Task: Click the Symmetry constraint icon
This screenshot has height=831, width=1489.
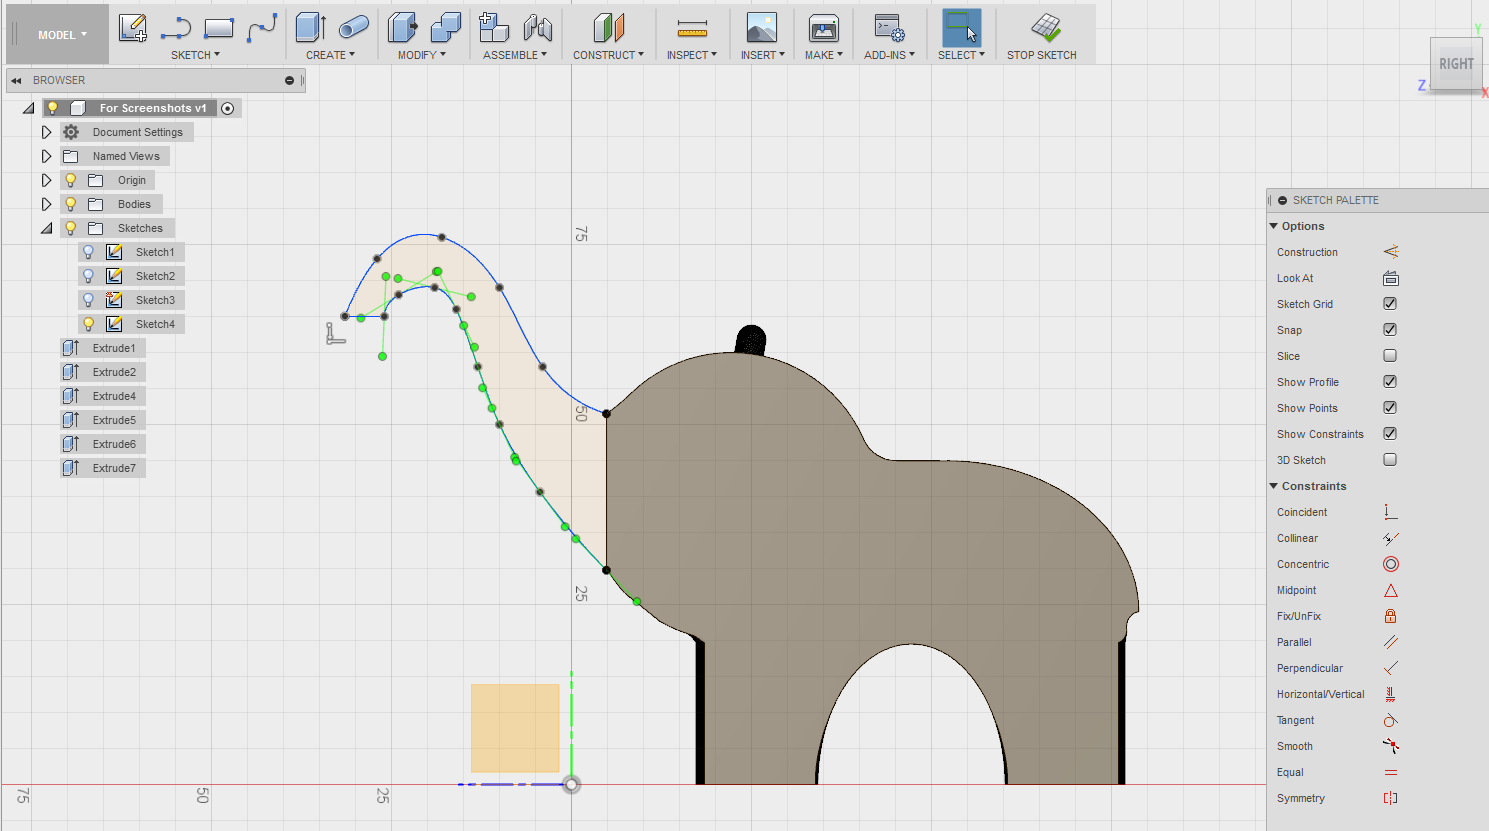Action: [x=1390, y=798]
